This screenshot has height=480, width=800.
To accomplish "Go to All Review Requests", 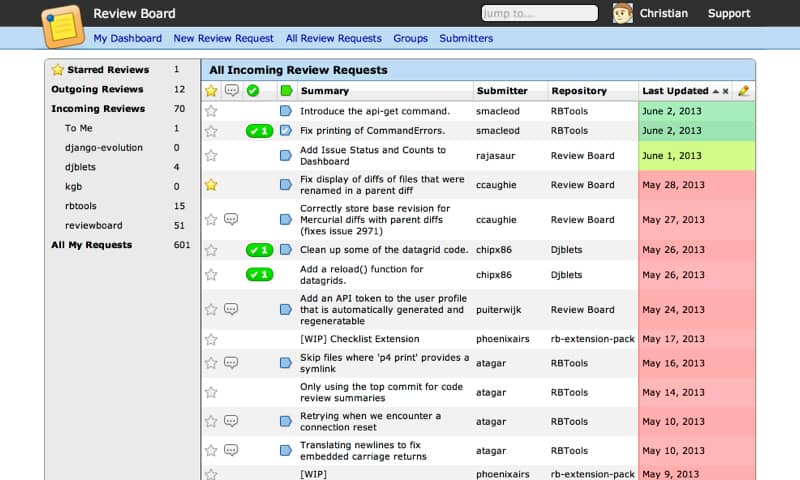I will coord(334,38).
